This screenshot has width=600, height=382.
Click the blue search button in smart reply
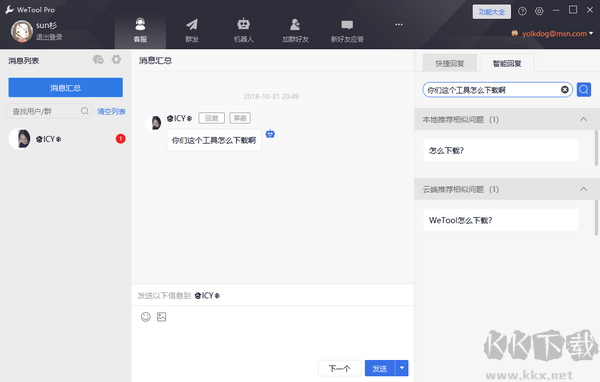(584, 90)
